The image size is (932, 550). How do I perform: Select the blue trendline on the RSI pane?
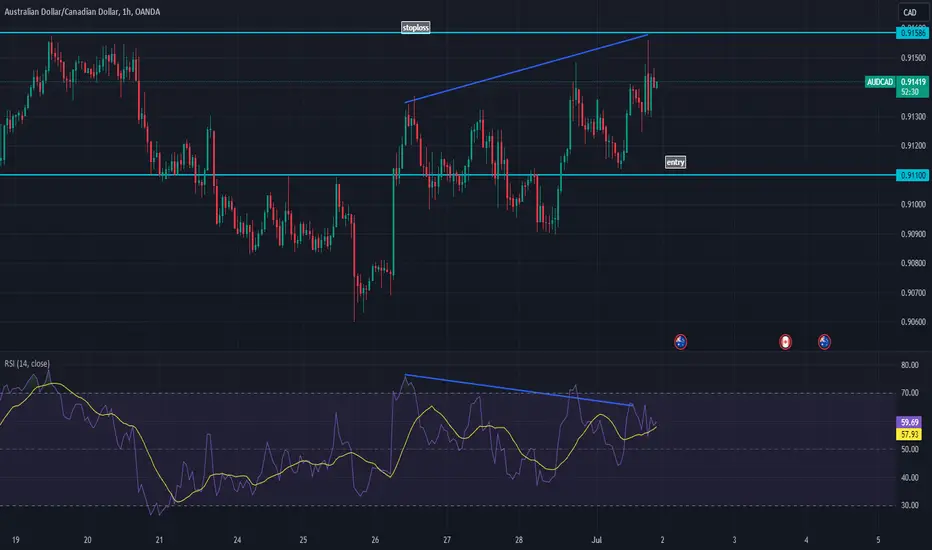point(518,390)
